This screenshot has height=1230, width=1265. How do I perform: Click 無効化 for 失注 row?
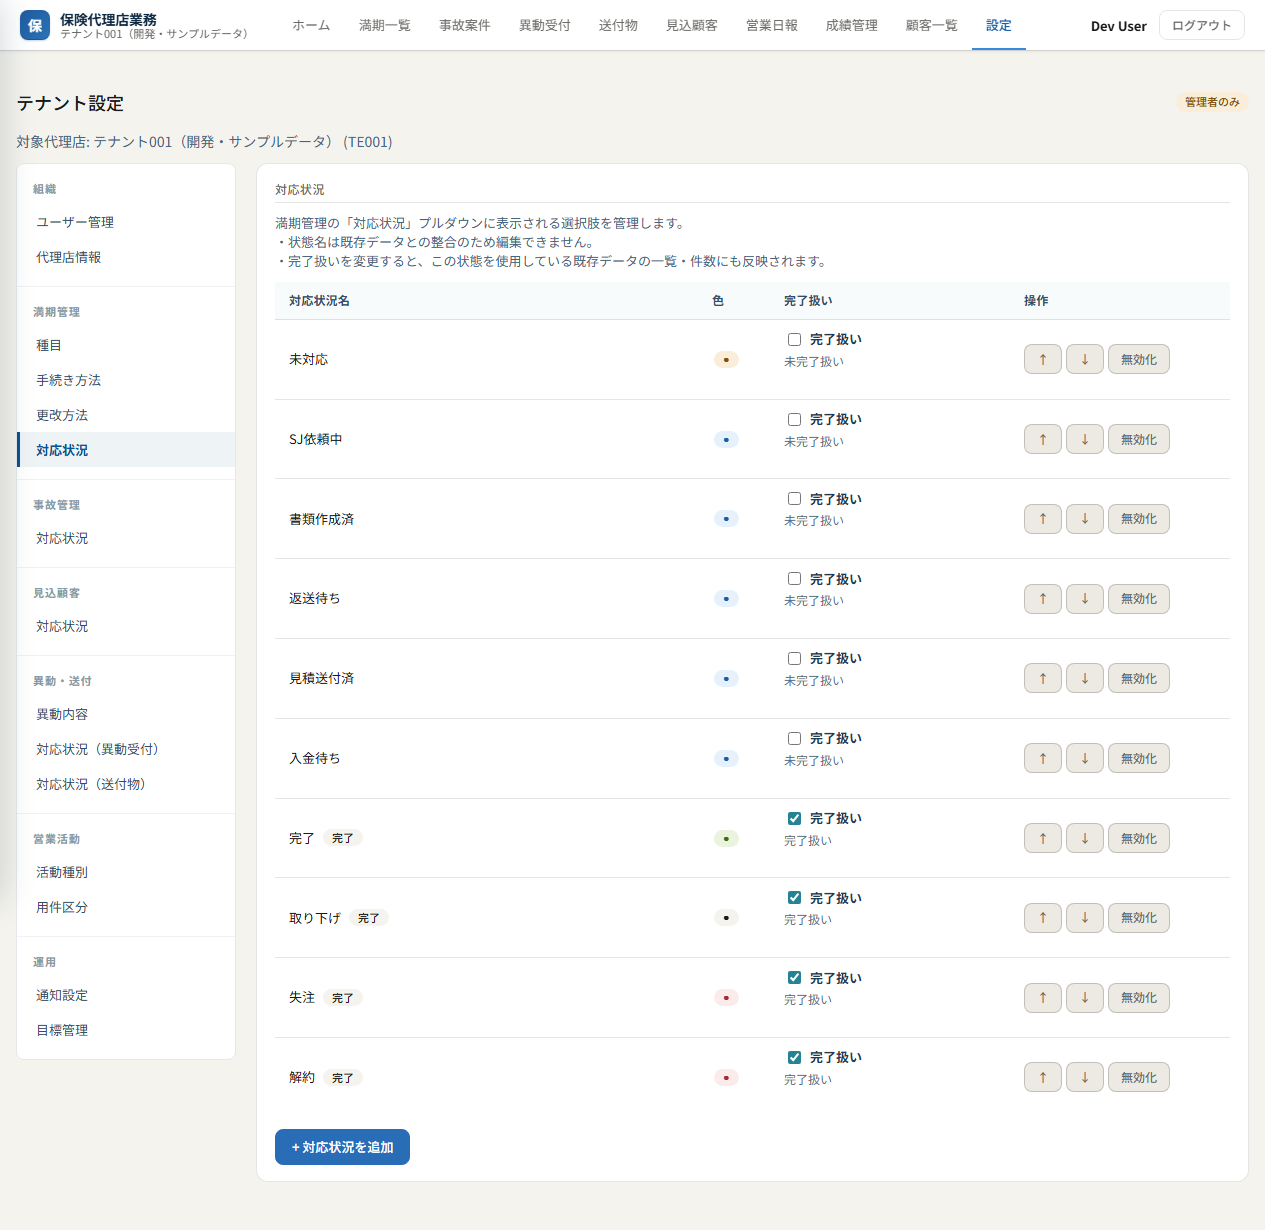1139,998
